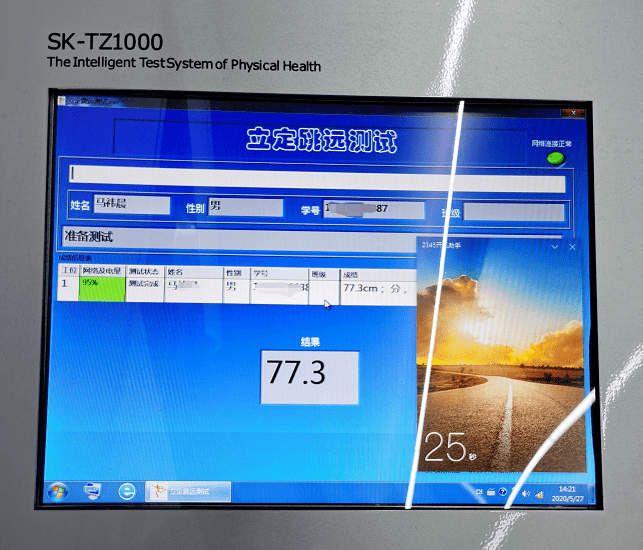
Task: Click the 班级 class field
Action: pyautogui.click(x=514, y=212)
